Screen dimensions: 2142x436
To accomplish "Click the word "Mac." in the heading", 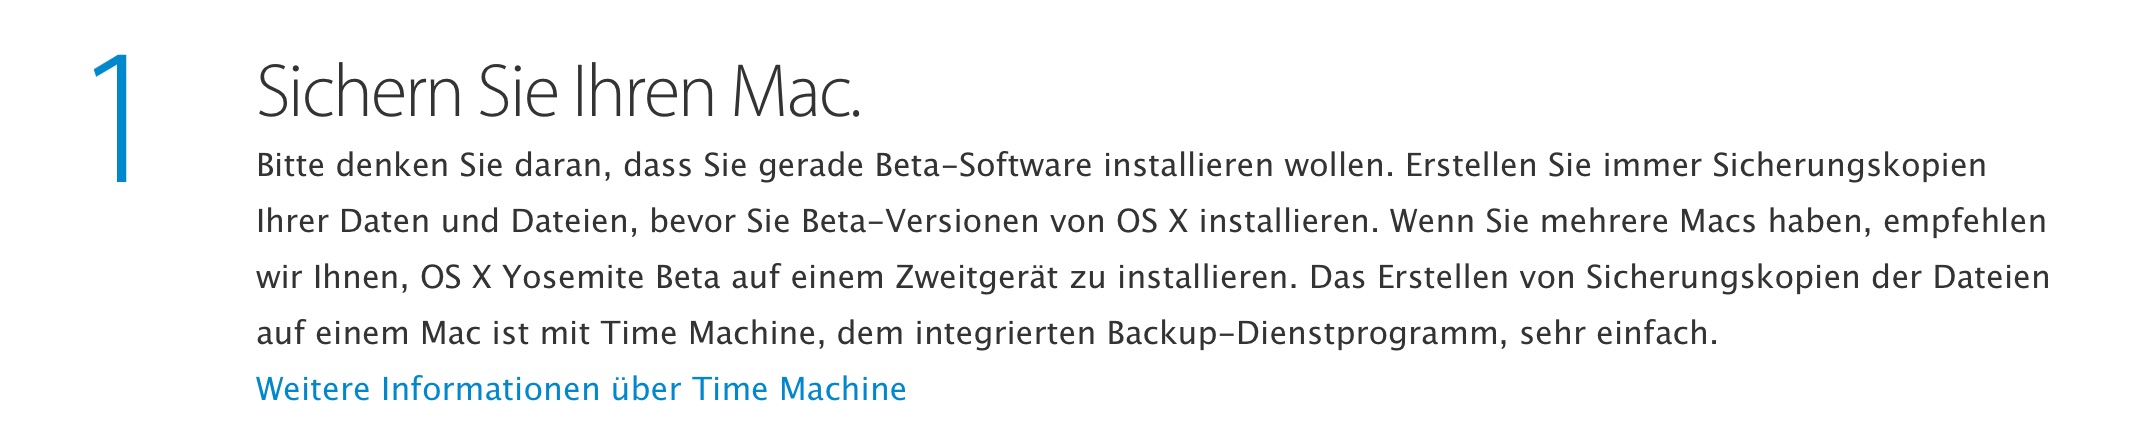I will (796, 93).
